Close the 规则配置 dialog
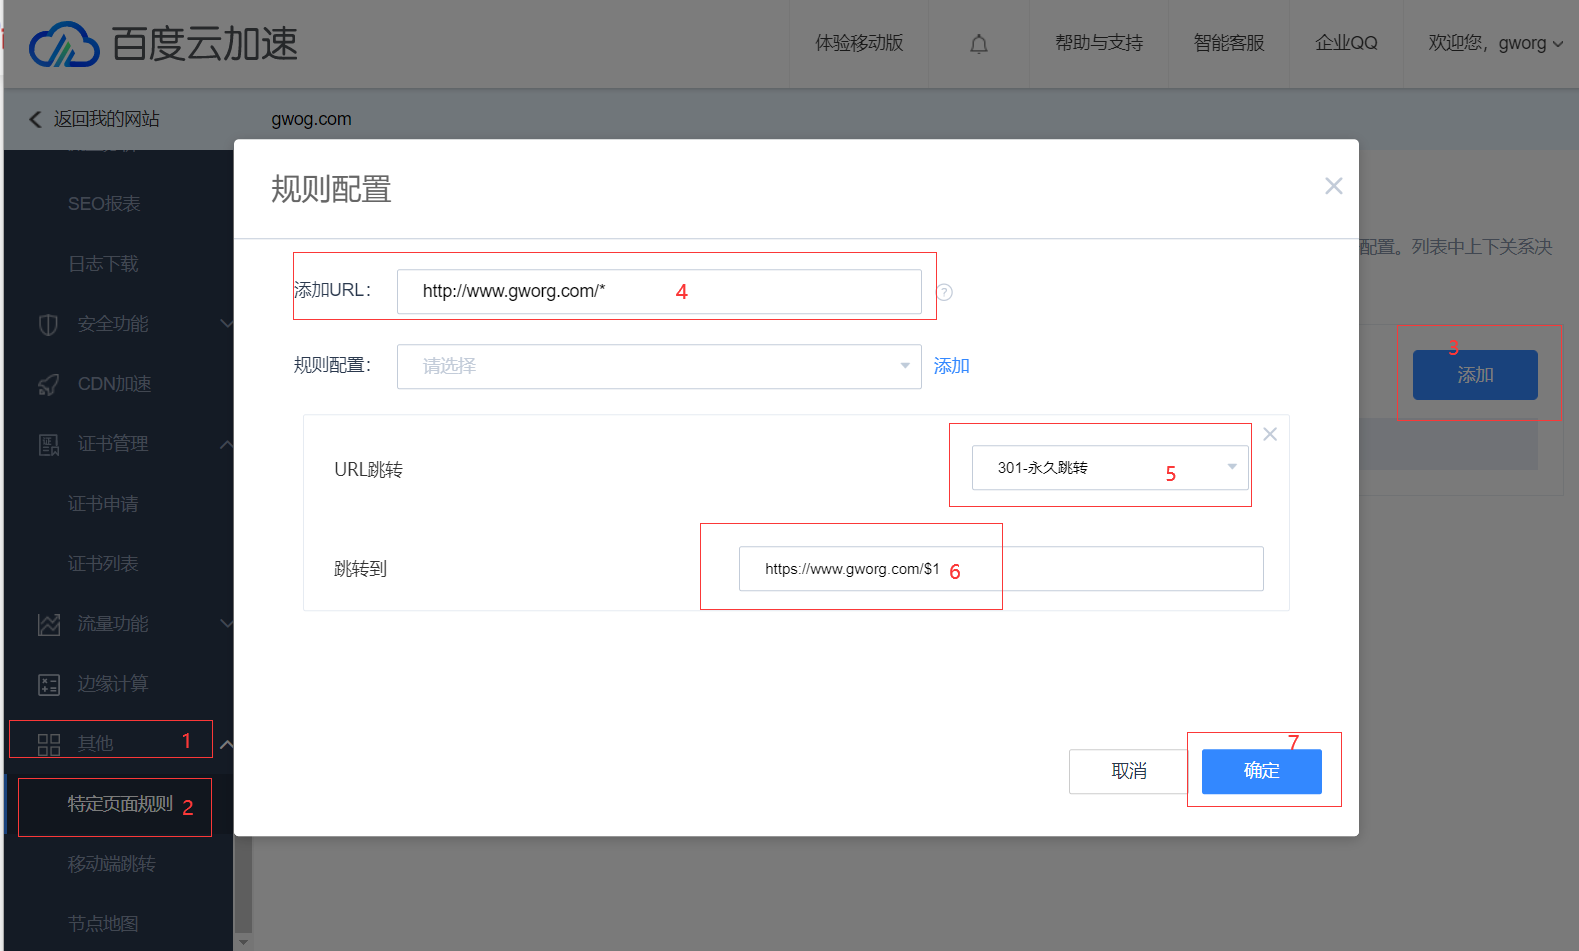Viewport: 1579px width, 951px height. click(x=1333, y=186)
